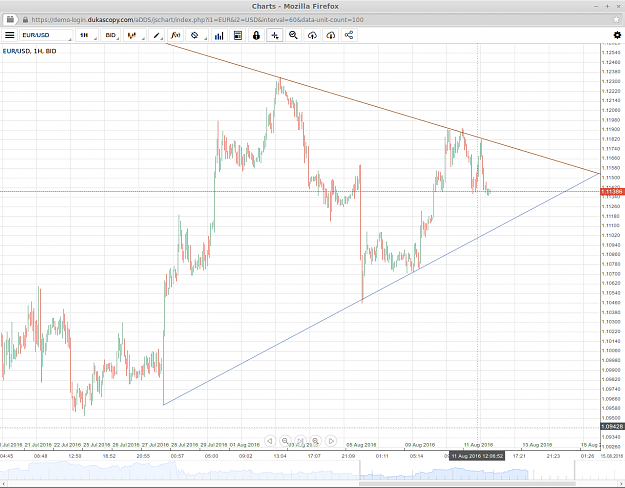This screenshot has width=625, height=488.
Task: Click the 1.09428 price label on axis
Action: pyautogui.click(x=612, y=427)
